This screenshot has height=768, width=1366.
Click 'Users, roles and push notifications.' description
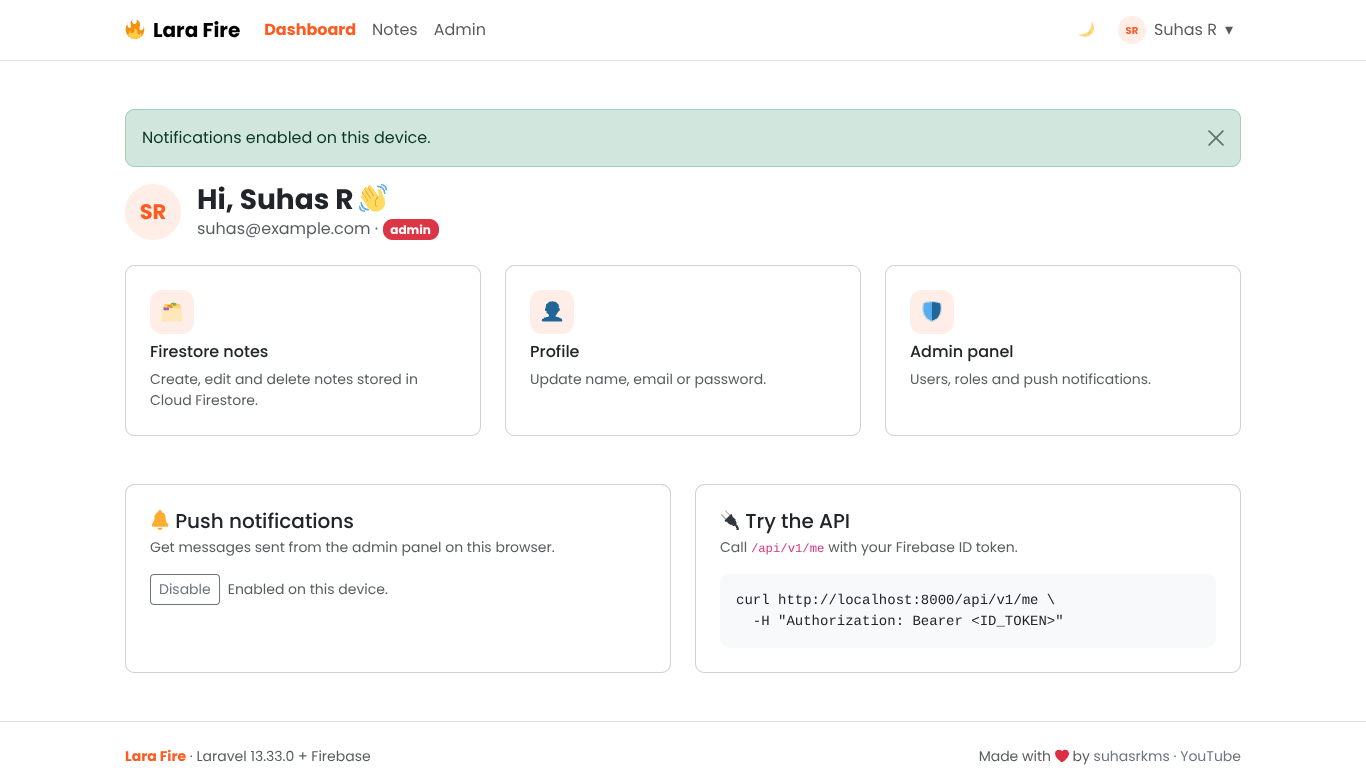(1030, 379)
